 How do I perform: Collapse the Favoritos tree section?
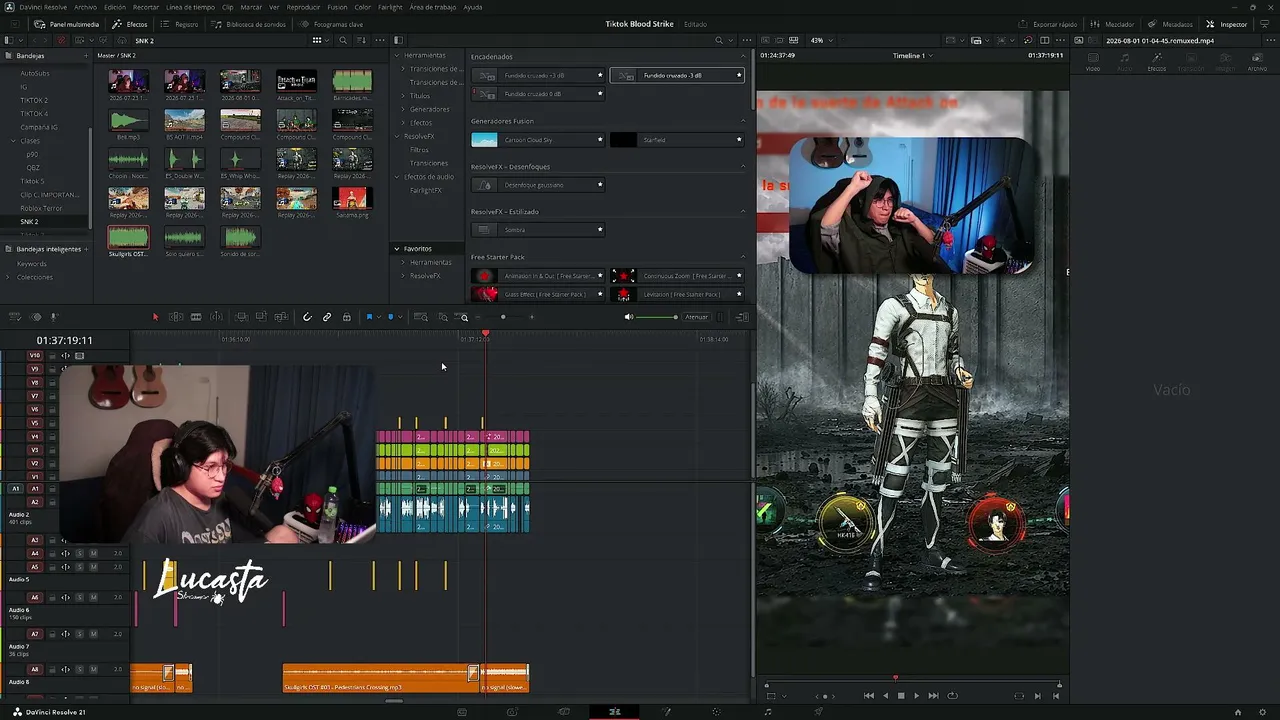397,249
